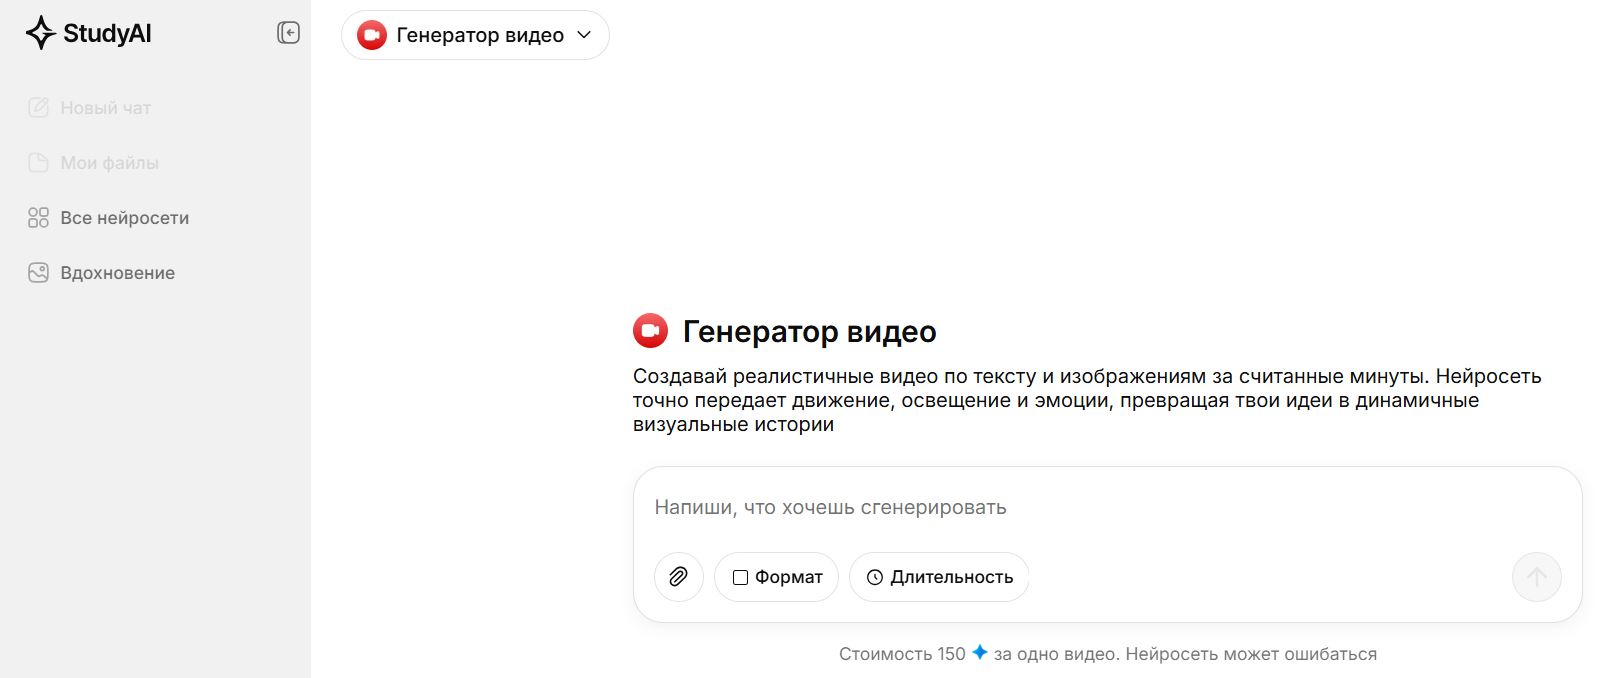
Task: Open the Формат options picker
Action: pyautogui.click(x=776, y=577)
